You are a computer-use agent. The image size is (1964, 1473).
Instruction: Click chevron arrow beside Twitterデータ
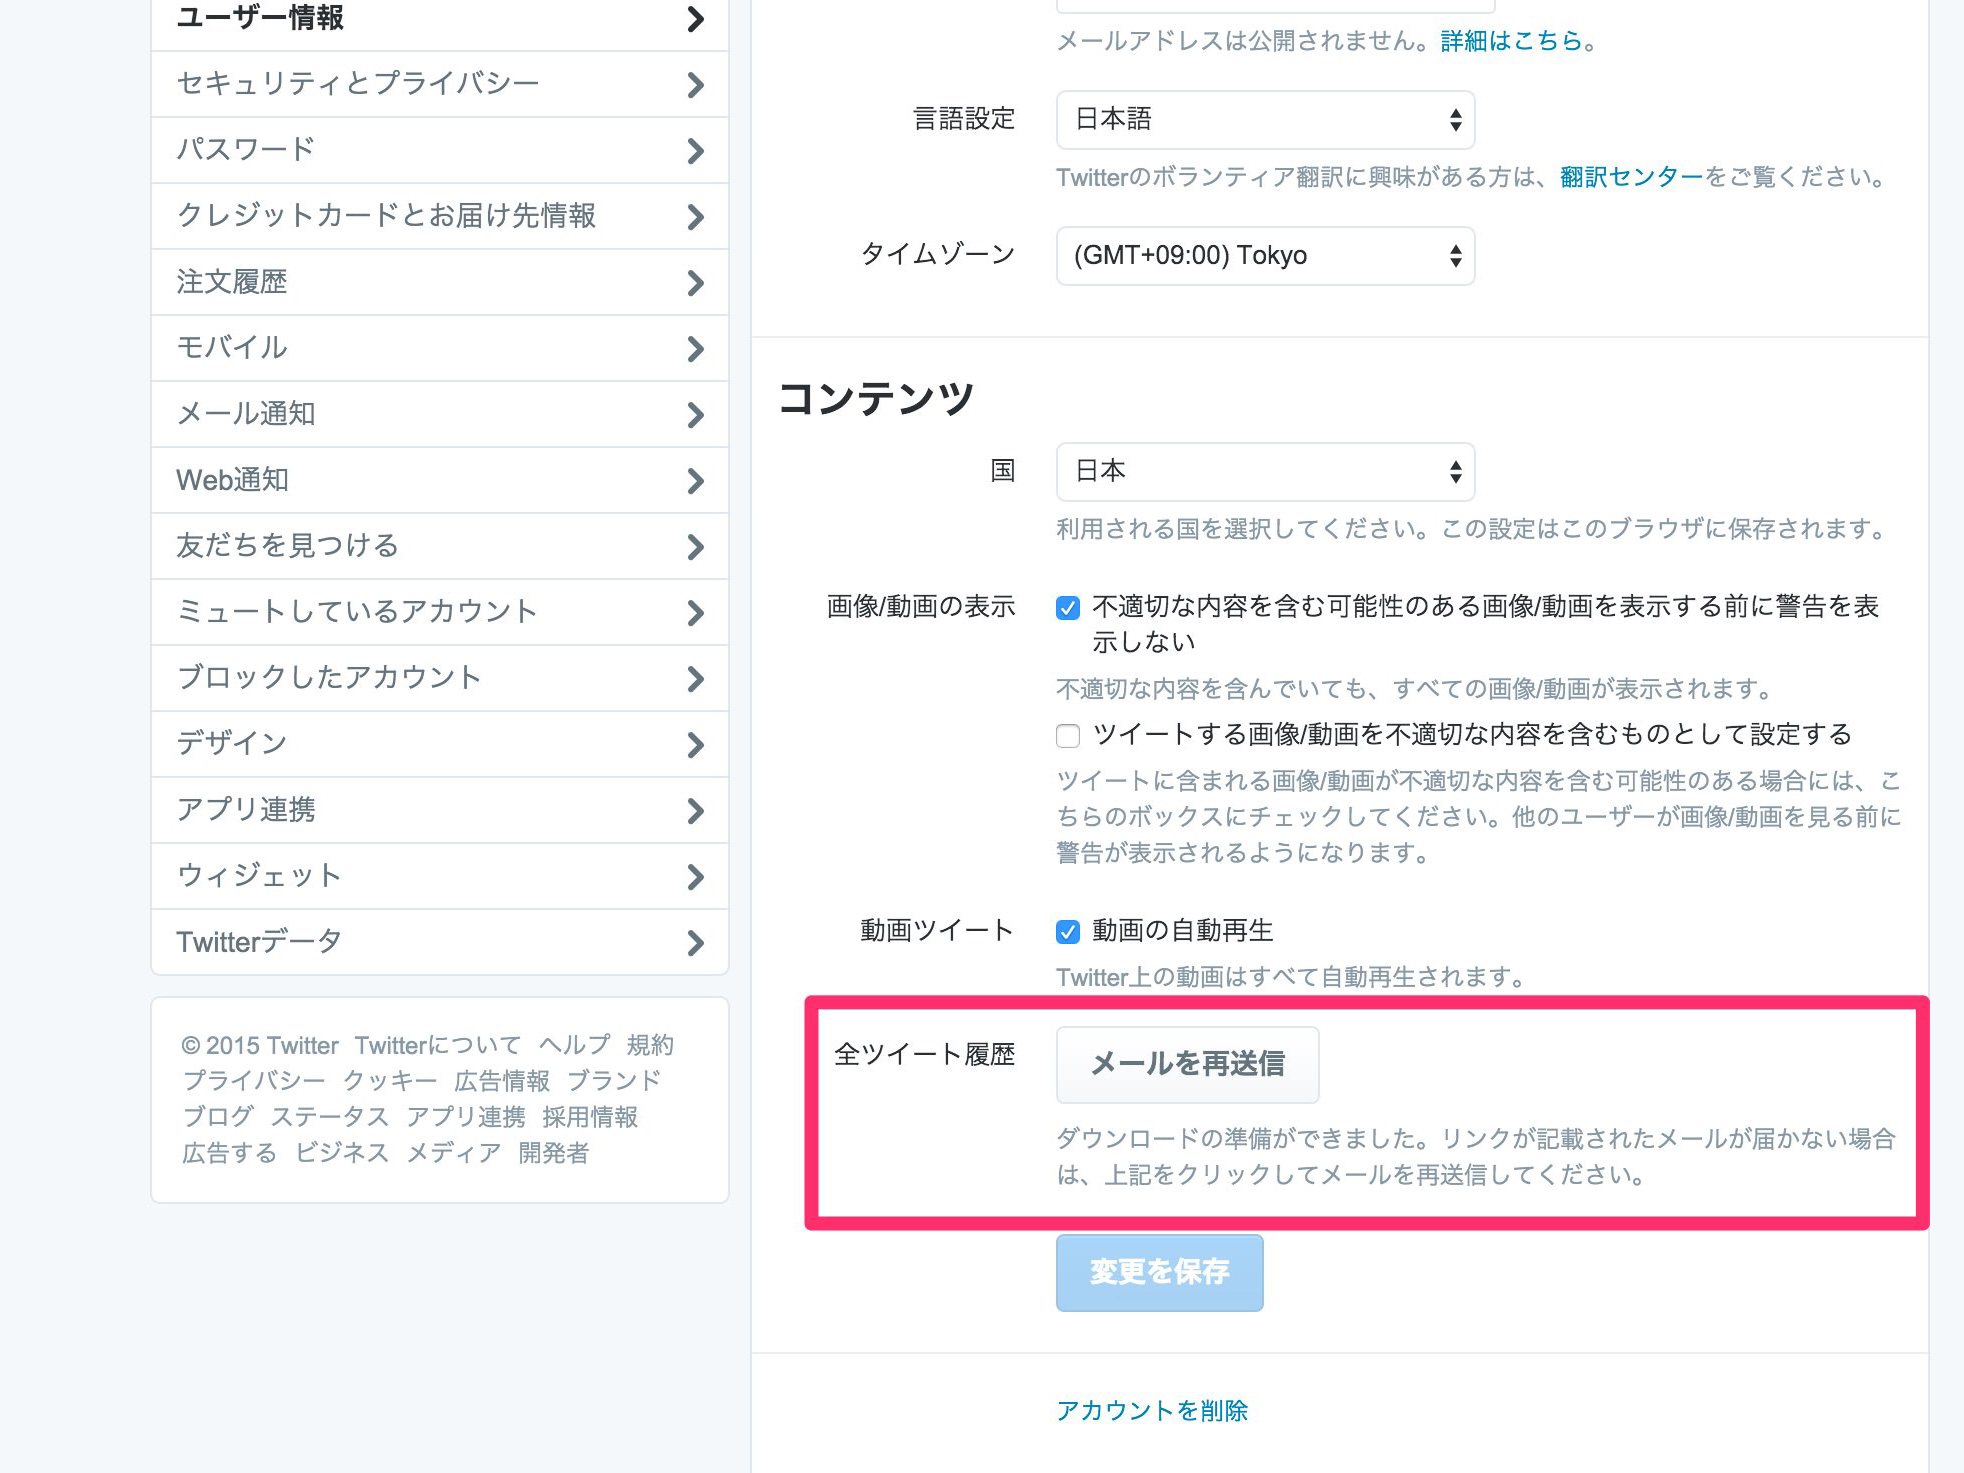click(696, 943)
